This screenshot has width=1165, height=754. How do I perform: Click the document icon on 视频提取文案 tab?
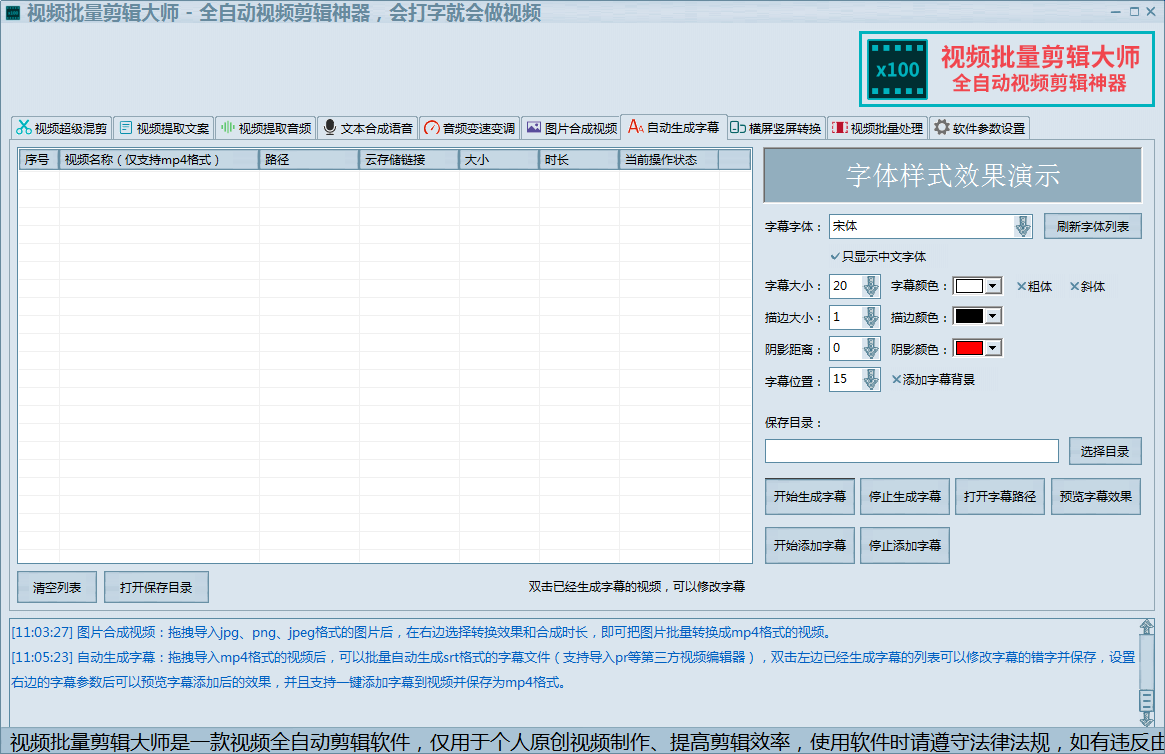click(x=126, y=128)
